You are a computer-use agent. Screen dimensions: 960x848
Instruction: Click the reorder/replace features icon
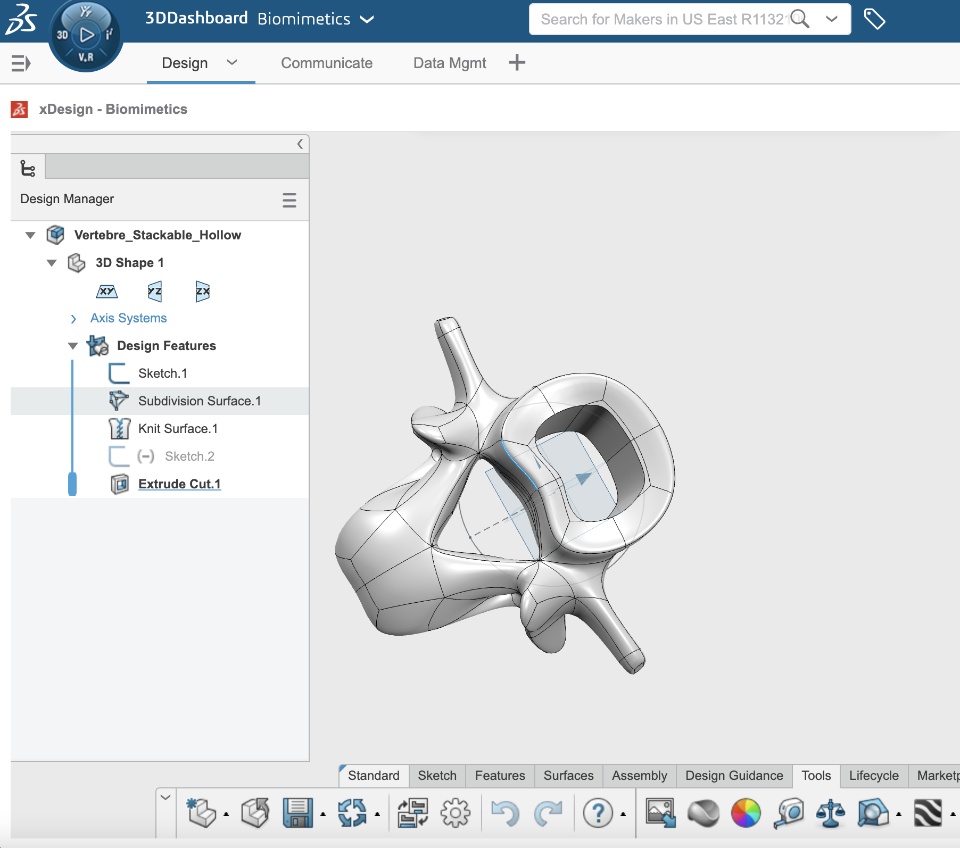click(x=413, y=813)
